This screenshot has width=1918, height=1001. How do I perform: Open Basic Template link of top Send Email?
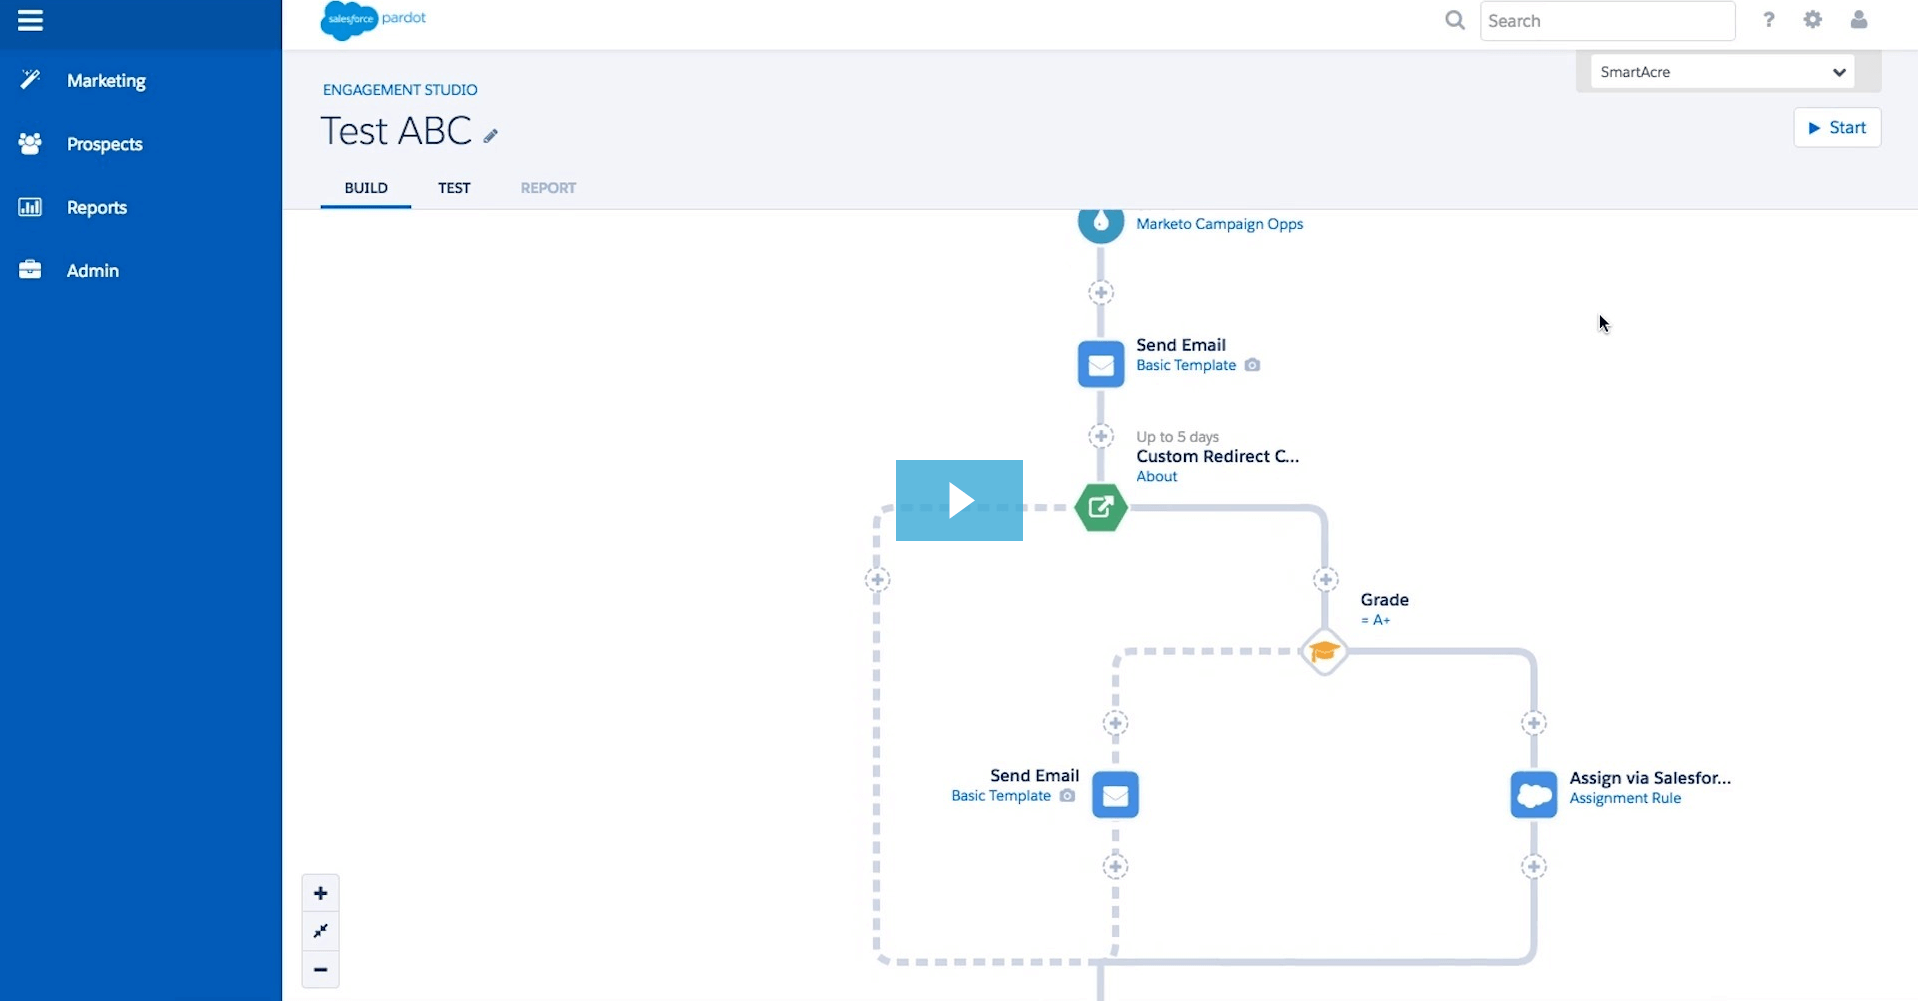pyautogui.click(x=1186, y=366)
